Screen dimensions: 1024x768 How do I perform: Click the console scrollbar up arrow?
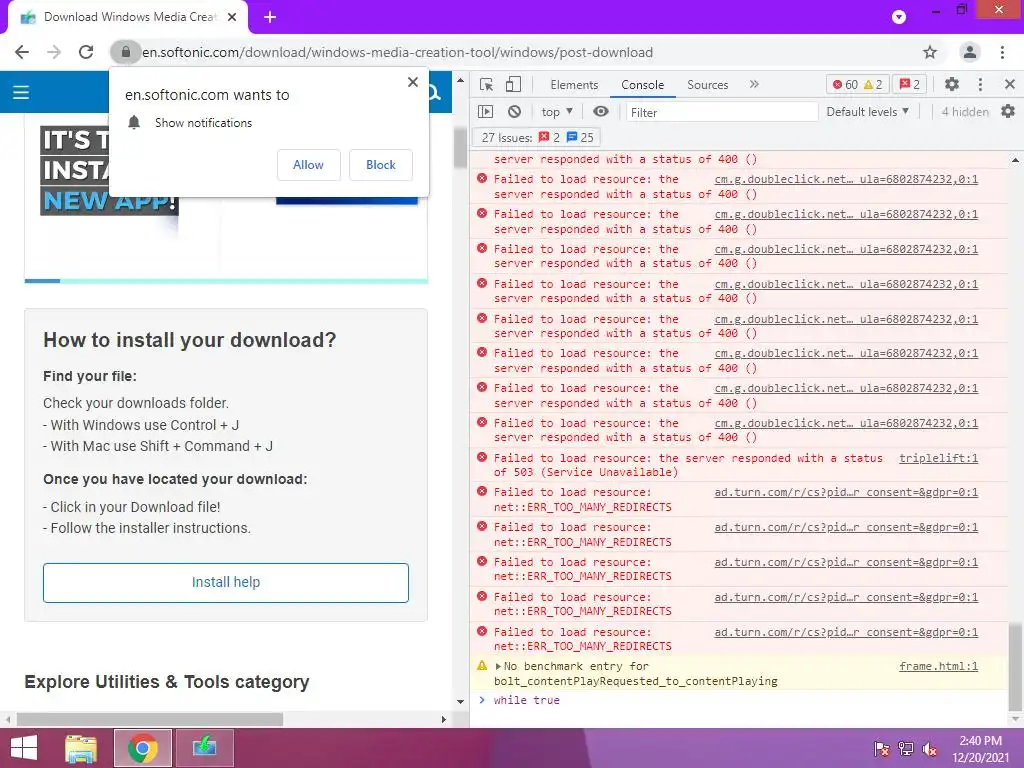[1015, 159]
